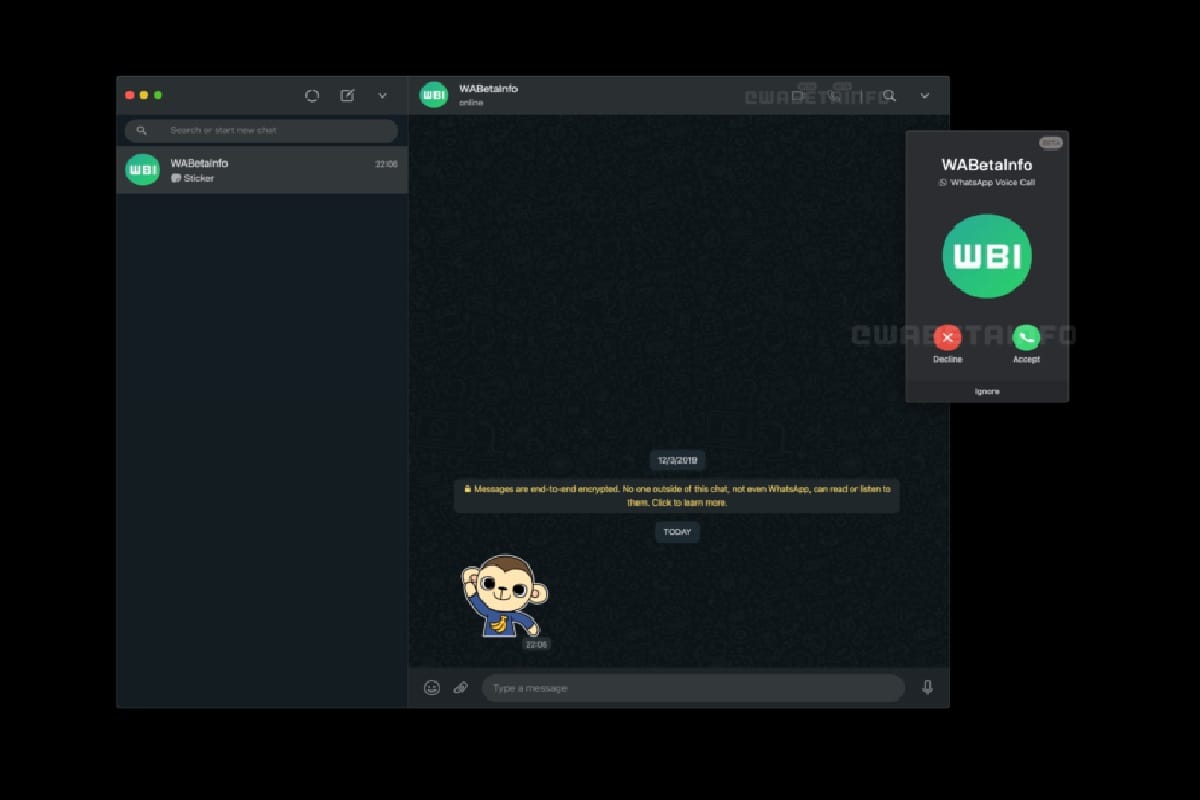Start a voice call from chat header
This screenshot has height=800, width=1200.
[x=835, y=96]
